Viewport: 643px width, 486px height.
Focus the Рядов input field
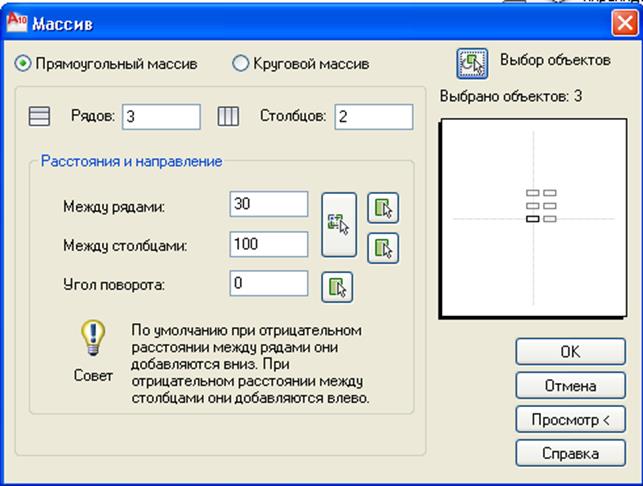click(162, 117)
